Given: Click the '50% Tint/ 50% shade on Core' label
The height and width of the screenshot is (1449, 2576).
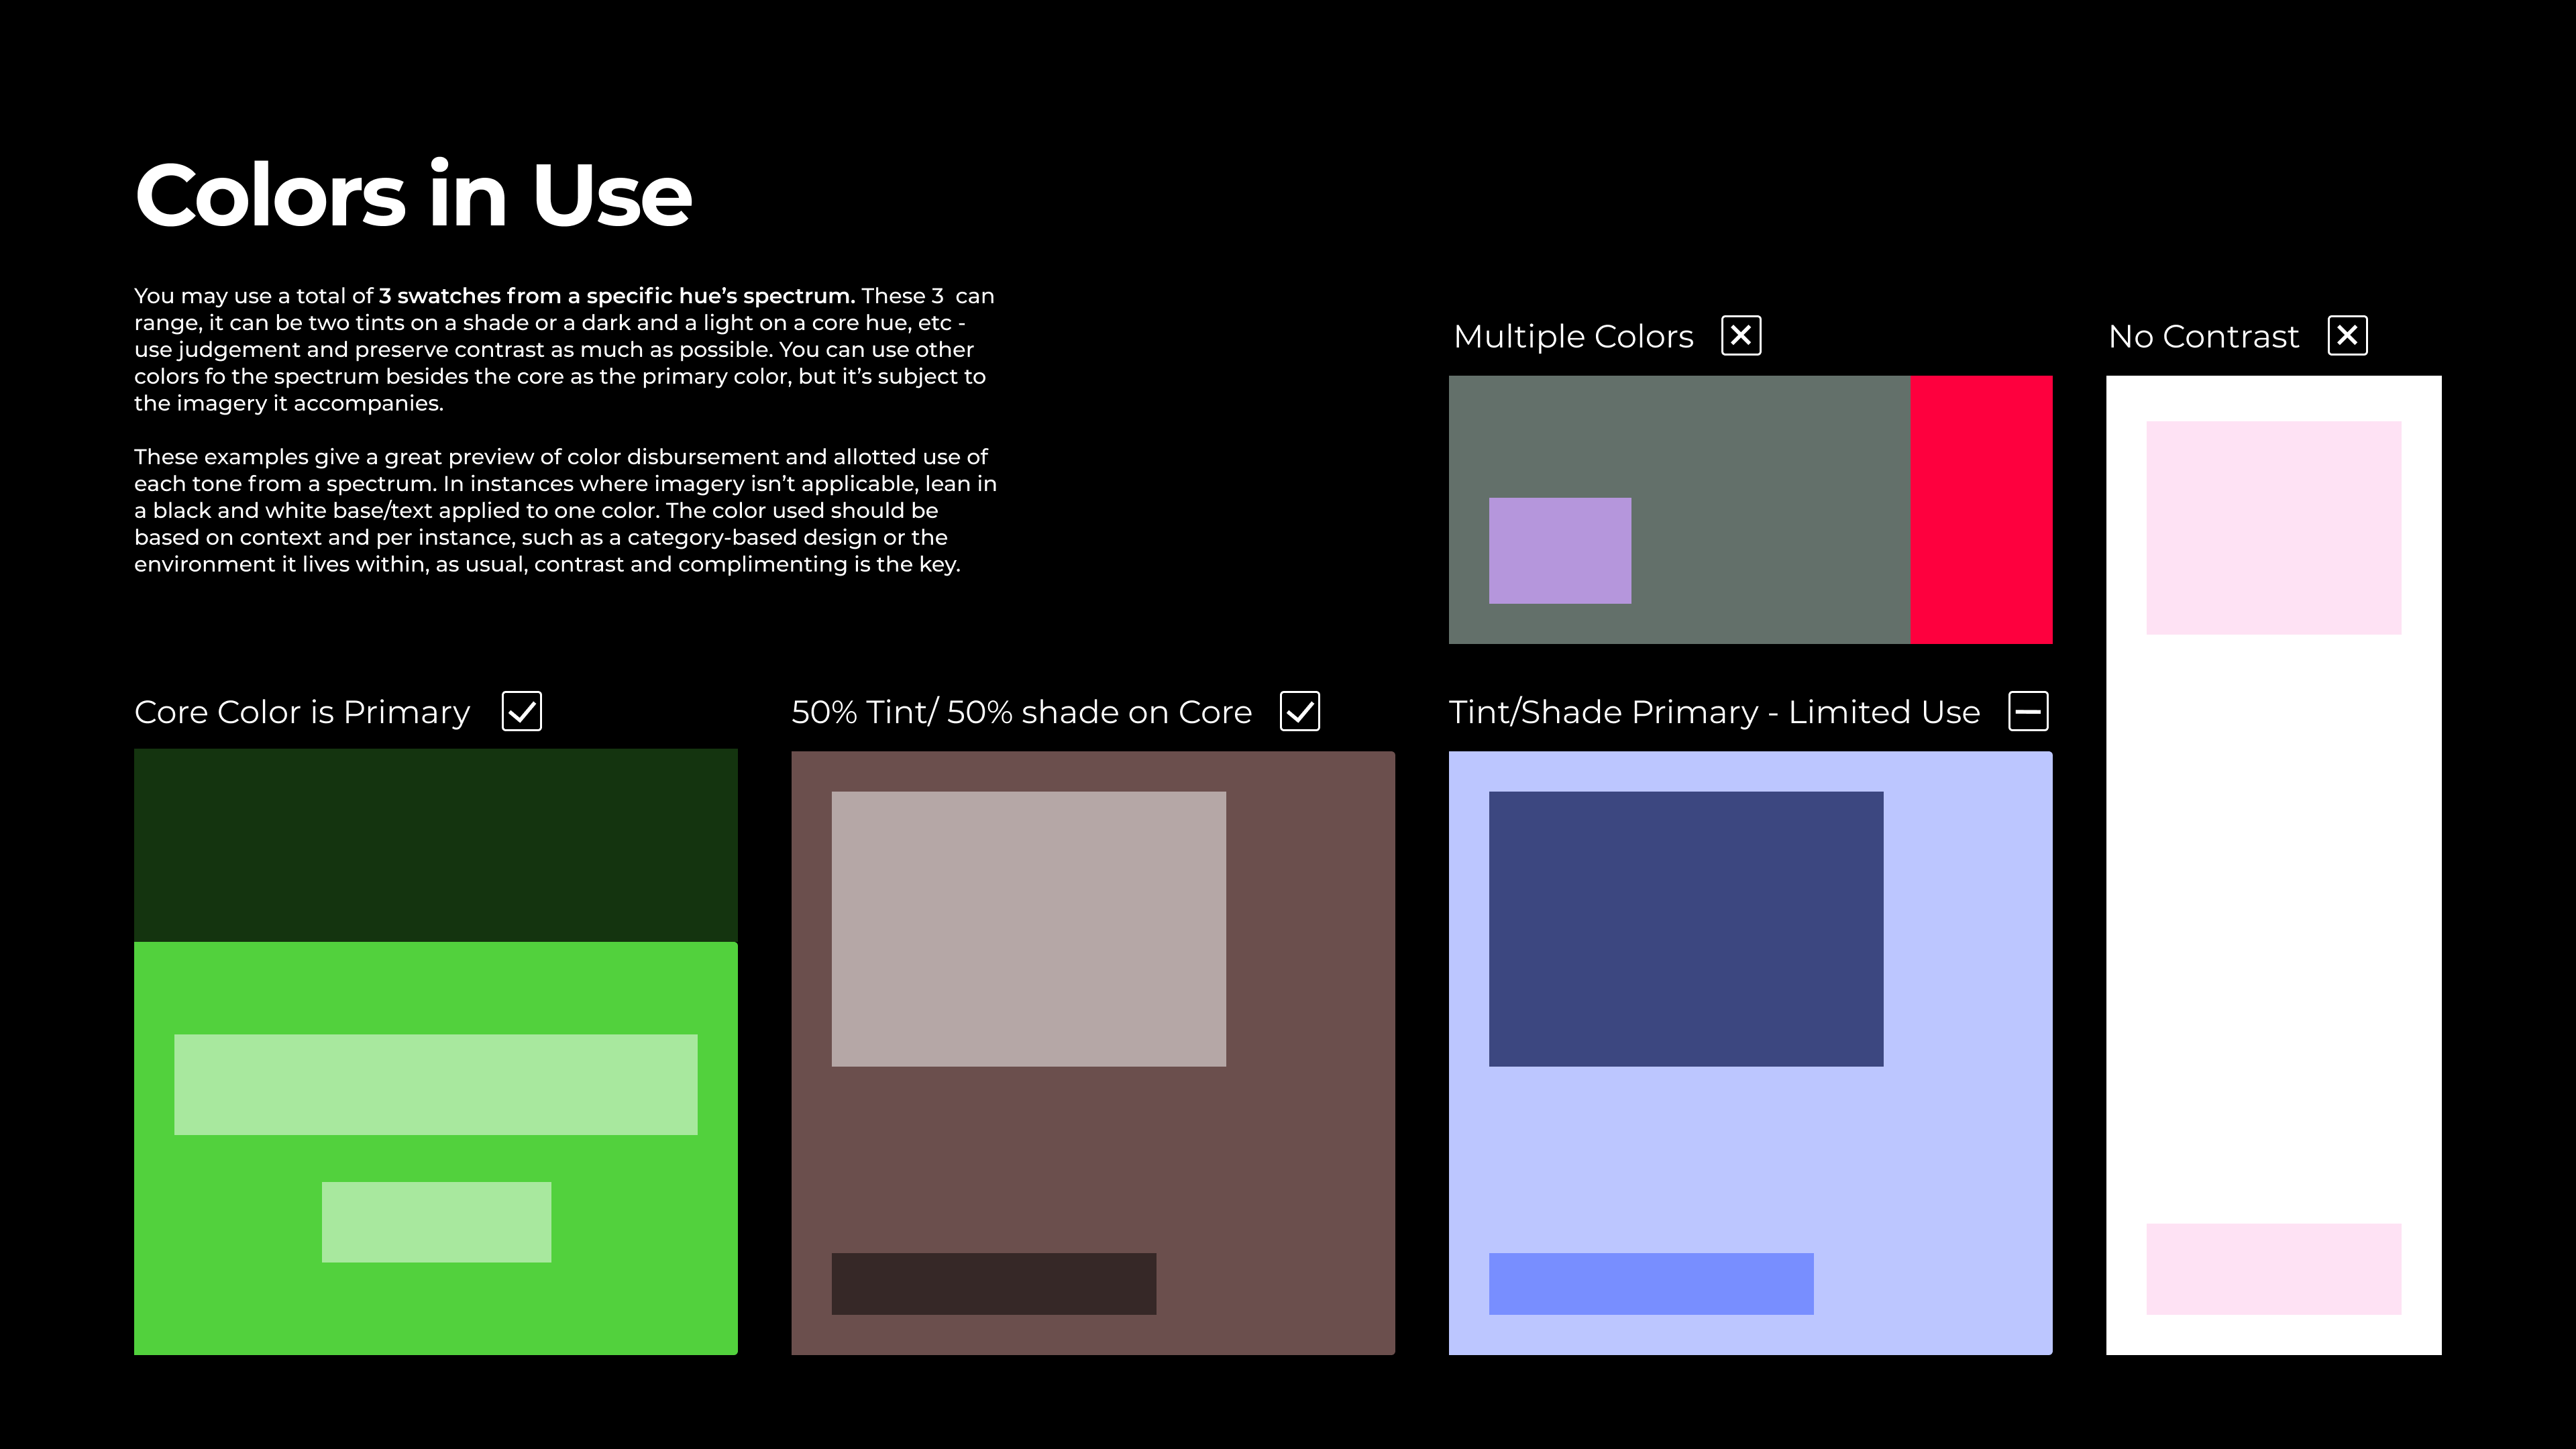Looking at the screenshot, I should (x=1021, y=712).
